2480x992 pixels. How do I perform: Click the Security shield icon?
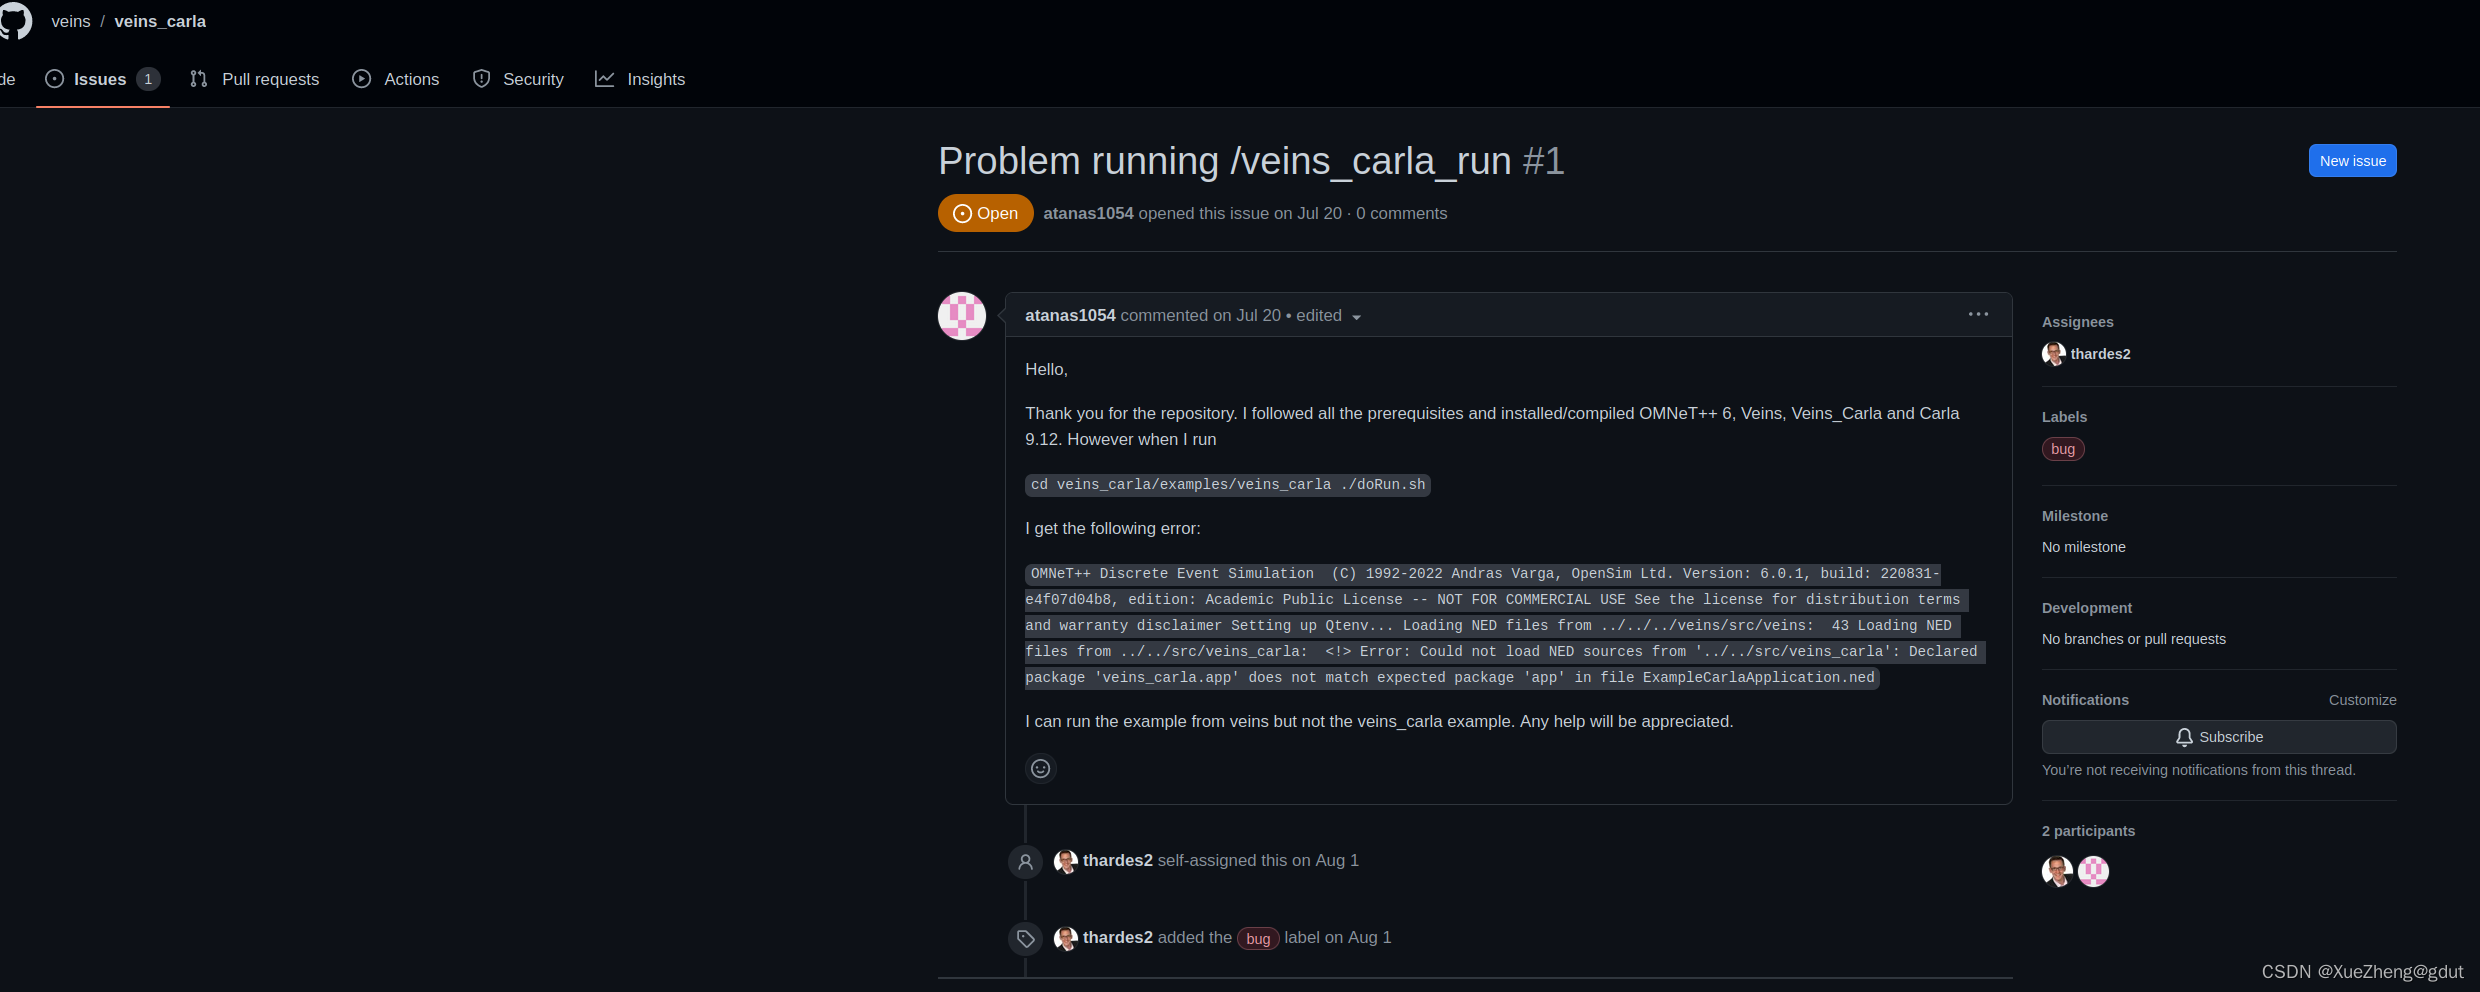tap(481, 79)
